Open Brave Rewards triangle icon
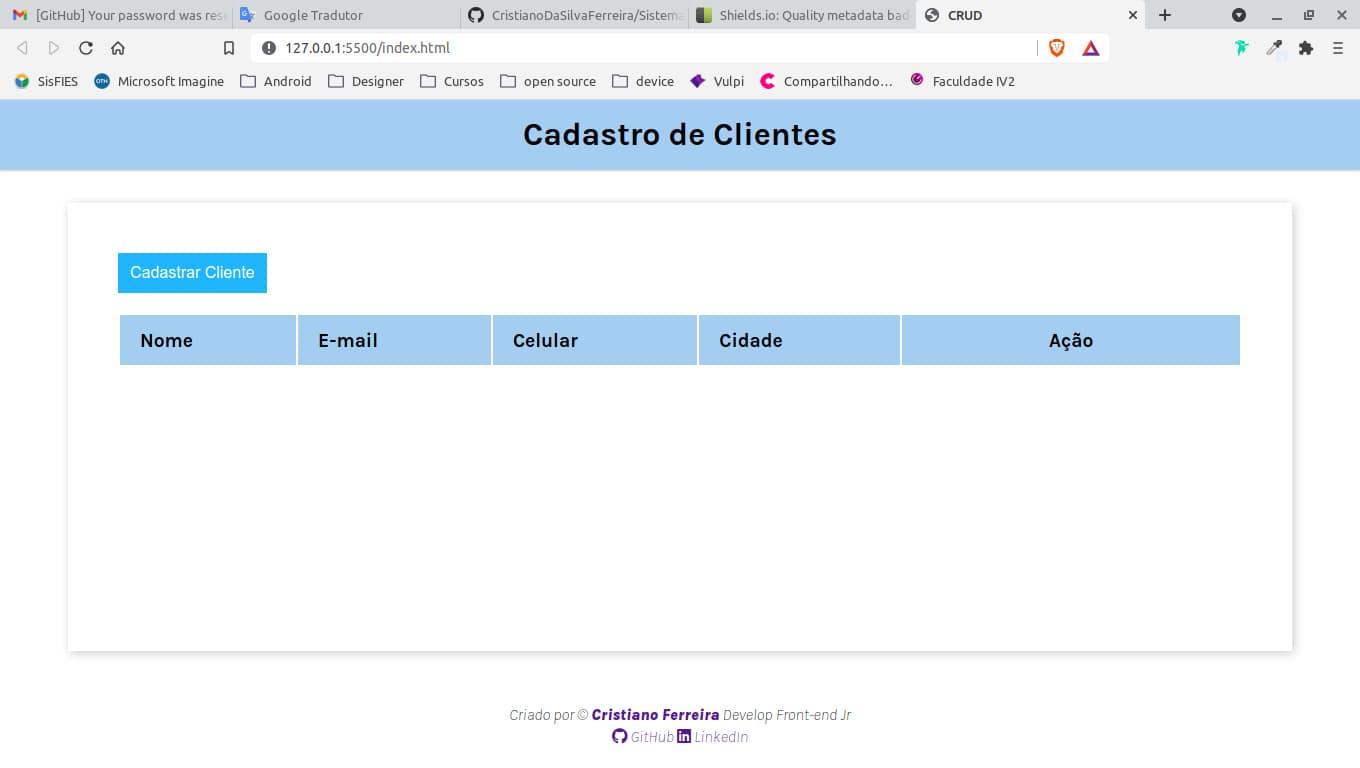 [x=1091, y=48]
